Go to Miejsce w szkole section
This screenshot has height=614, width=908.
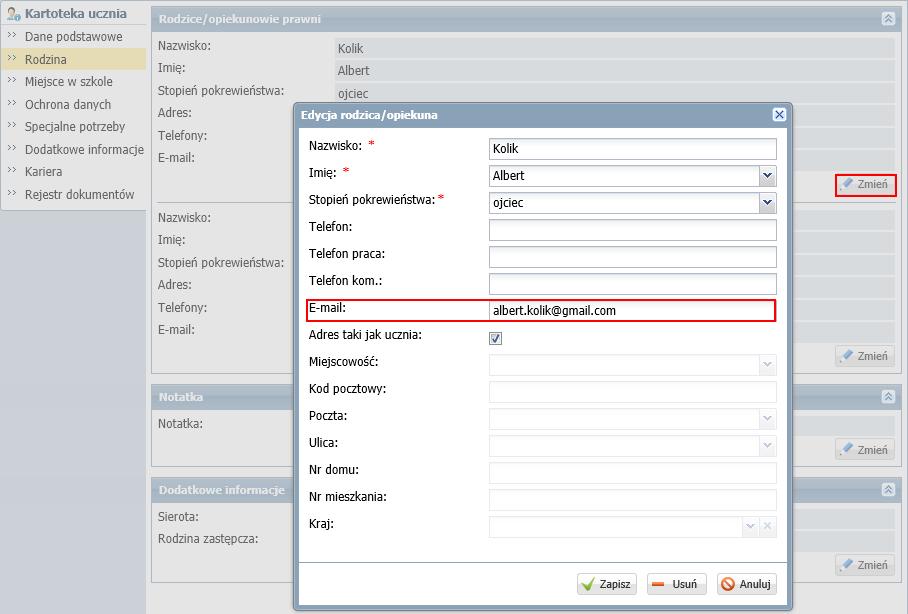coord(68,82)
